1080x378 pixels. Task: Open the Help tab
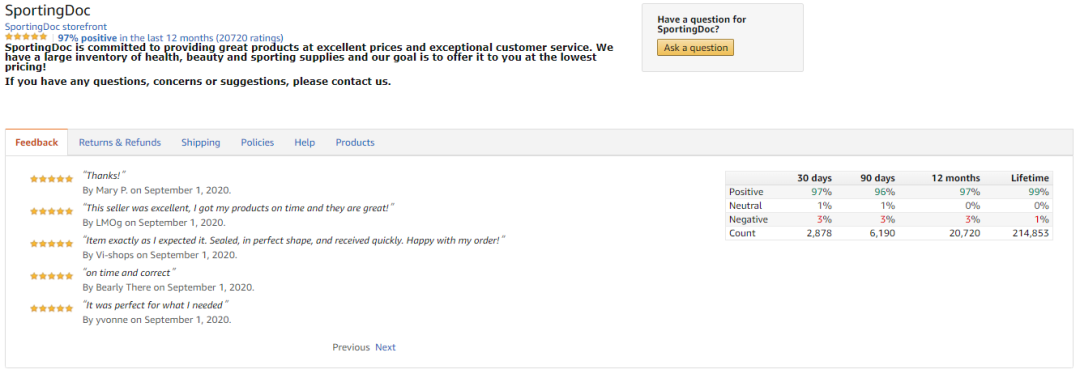coord(304,143)
